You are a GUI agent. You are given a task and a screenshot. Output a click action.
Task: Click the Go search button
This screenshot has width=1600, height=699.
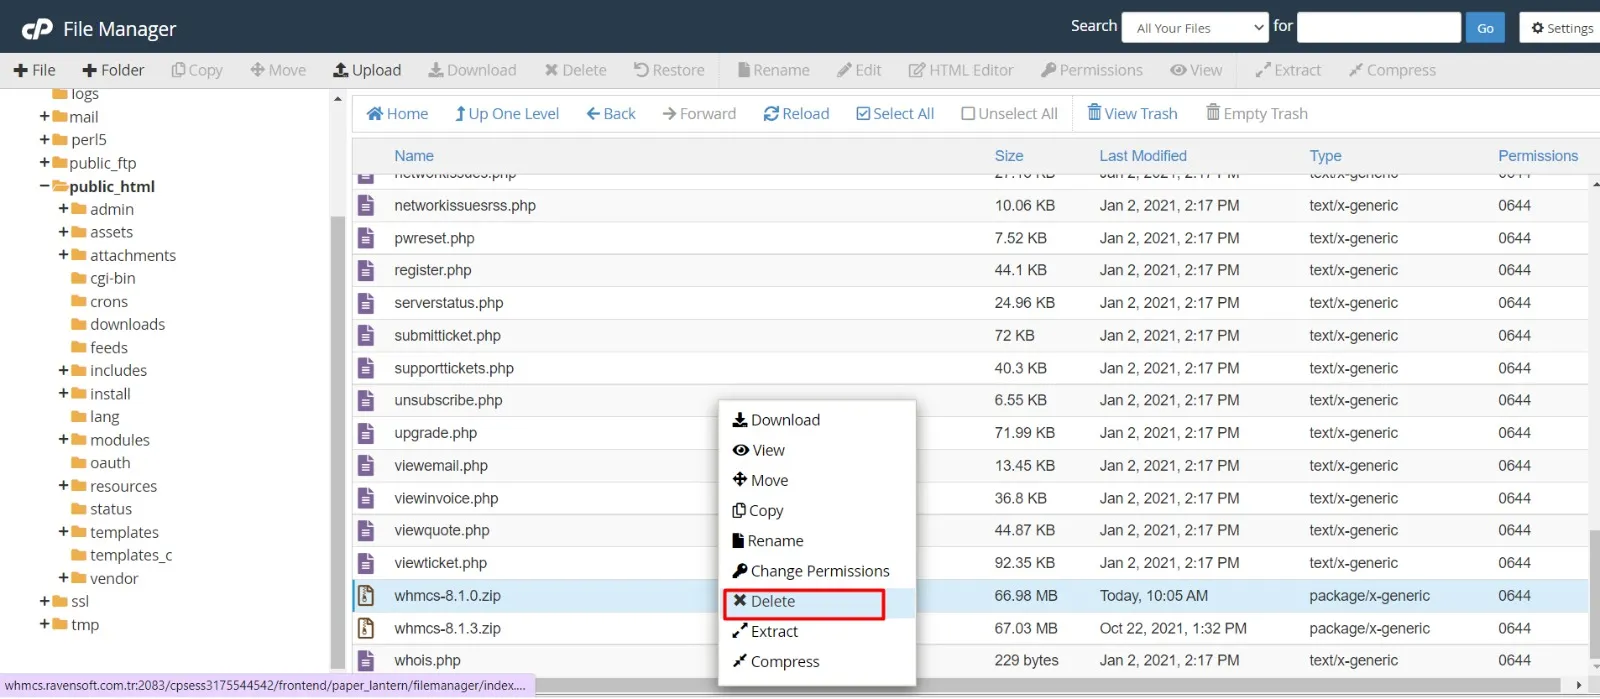(x=1485, y=28)
